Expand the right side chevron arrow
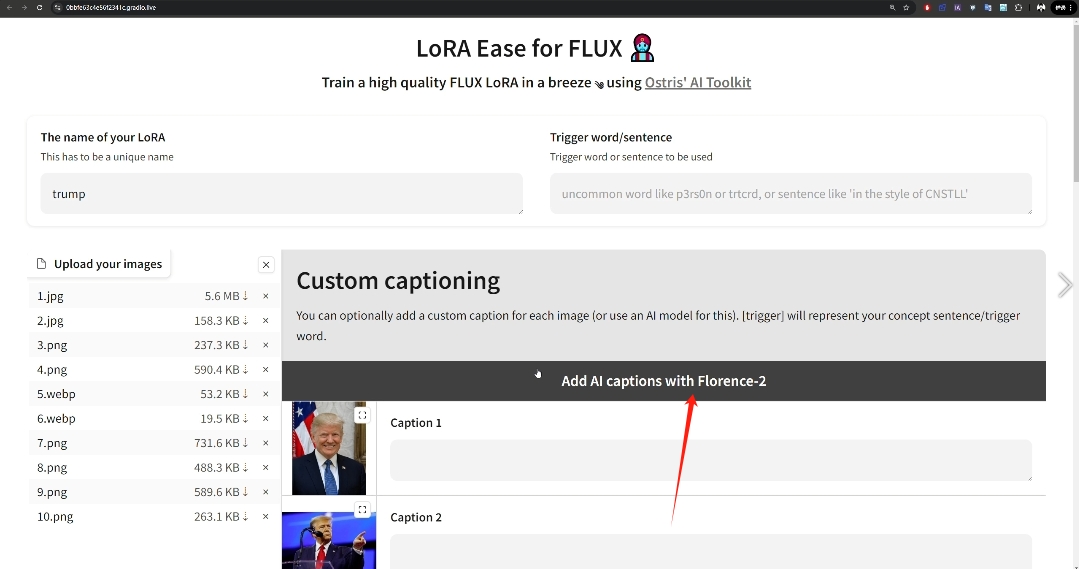The height and width of the screenshot is (569, 1079). 1065,285
